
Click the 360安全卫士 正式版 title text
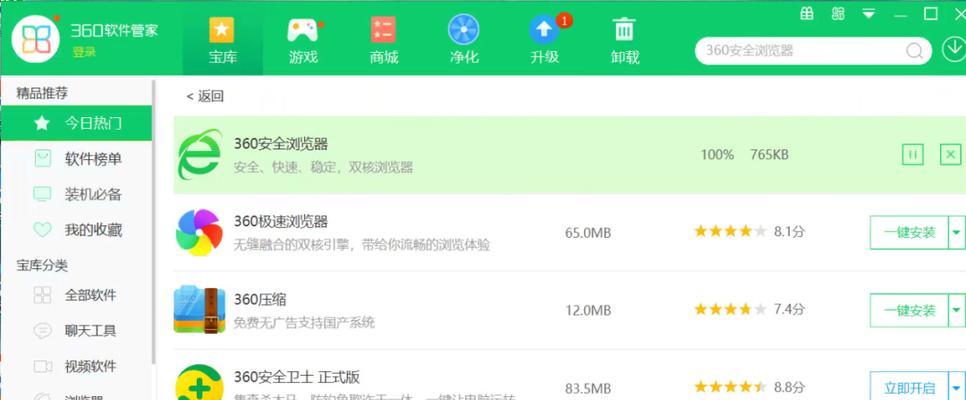click(297, 377)
